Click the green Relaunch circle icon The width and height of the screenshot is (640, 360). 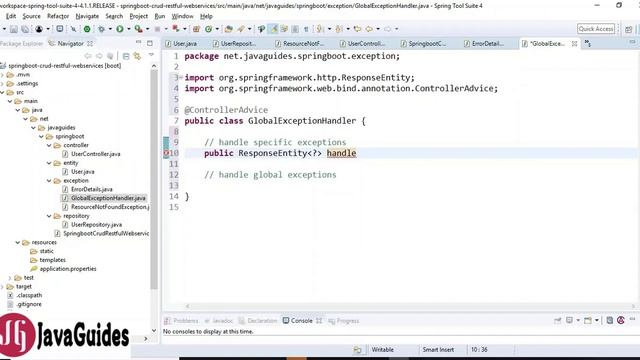(87, 29)
